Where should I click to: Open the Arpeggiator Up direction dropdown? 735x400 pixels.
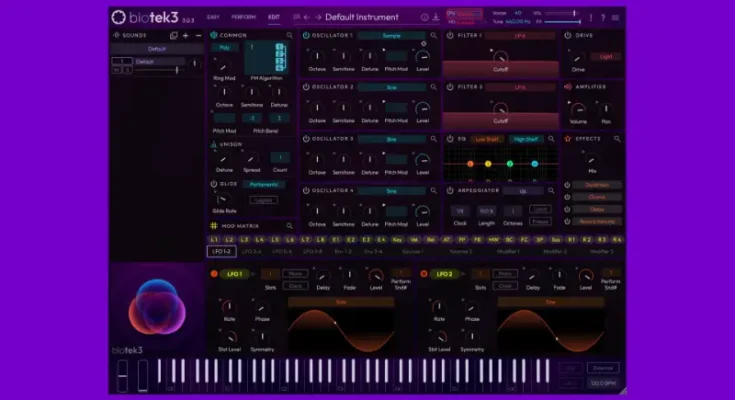(x=522, y=190)
